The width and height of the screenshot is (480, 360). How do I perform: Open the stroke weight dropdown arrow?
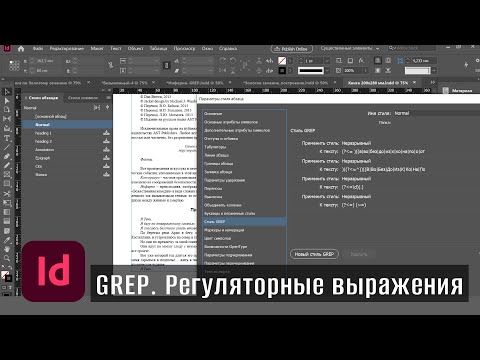tap(327, 61)
